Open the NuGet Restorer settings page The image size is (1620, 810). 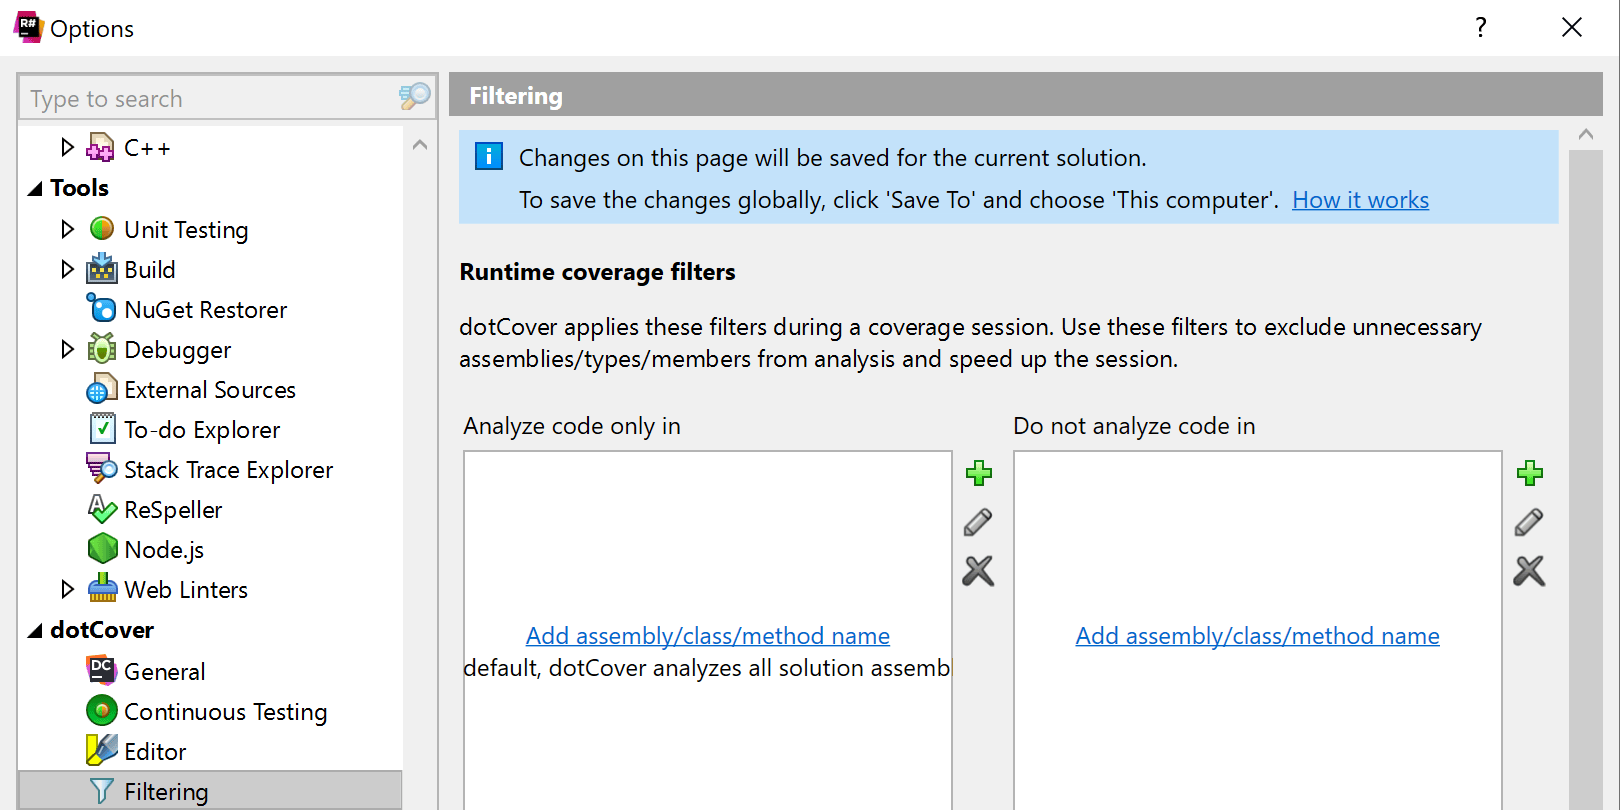205,310
